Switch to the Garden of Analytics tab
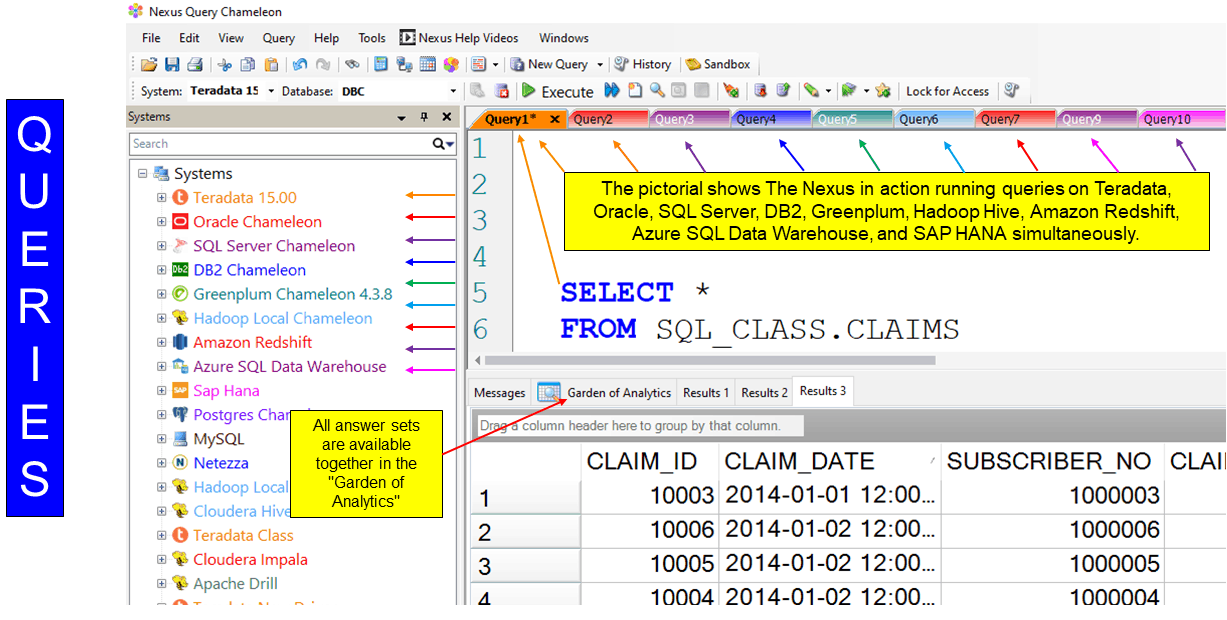Screen dimensions: 1227x620 [606, 393]
